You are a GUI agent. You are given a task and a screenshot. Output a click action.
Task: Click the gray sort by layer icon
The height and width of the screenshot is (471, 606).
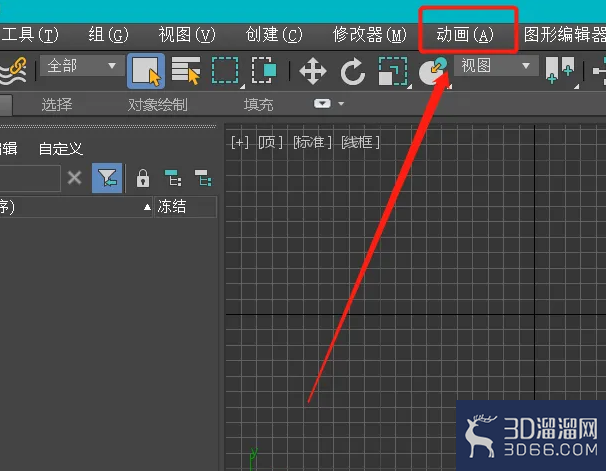point(203,178)
